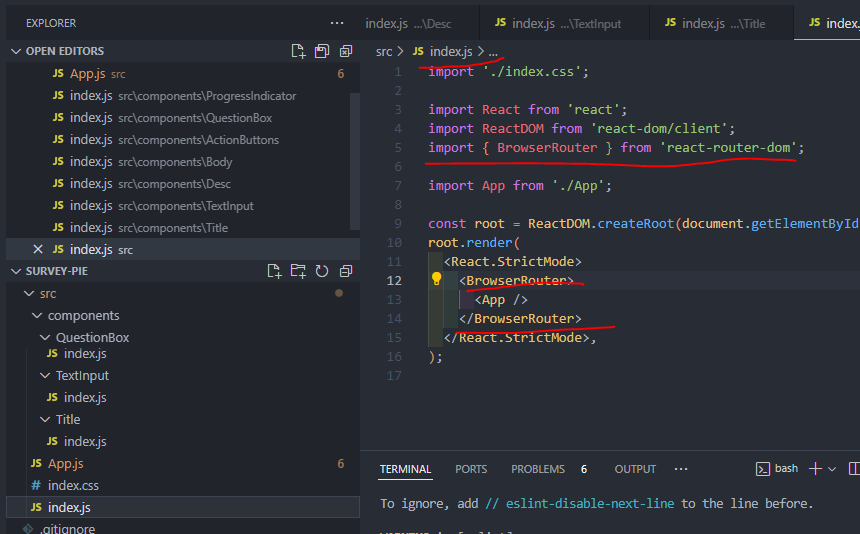Collapse the QuestionBox folder
This screenshot has height=534, width=860.
(45, 337)
